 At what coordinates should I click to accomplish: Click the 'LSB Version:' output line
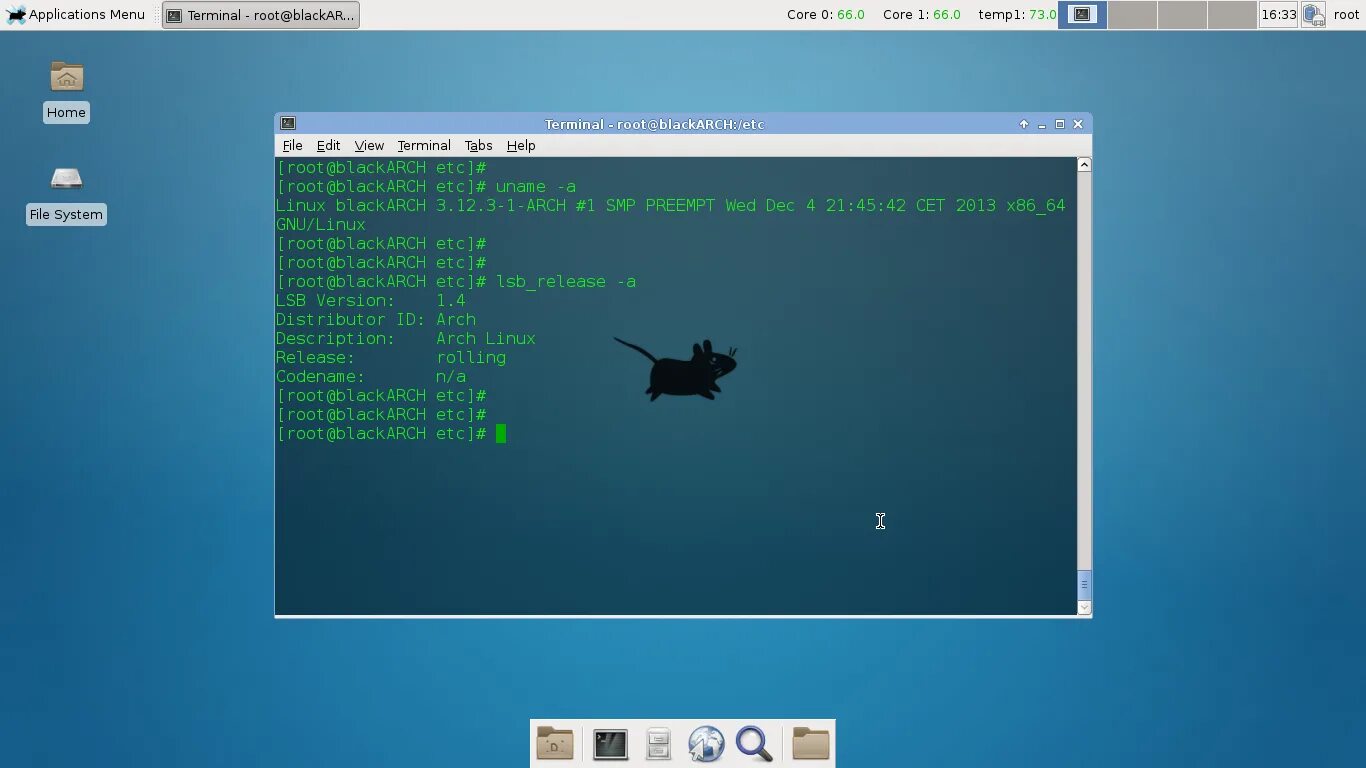(x=371, y=301)
